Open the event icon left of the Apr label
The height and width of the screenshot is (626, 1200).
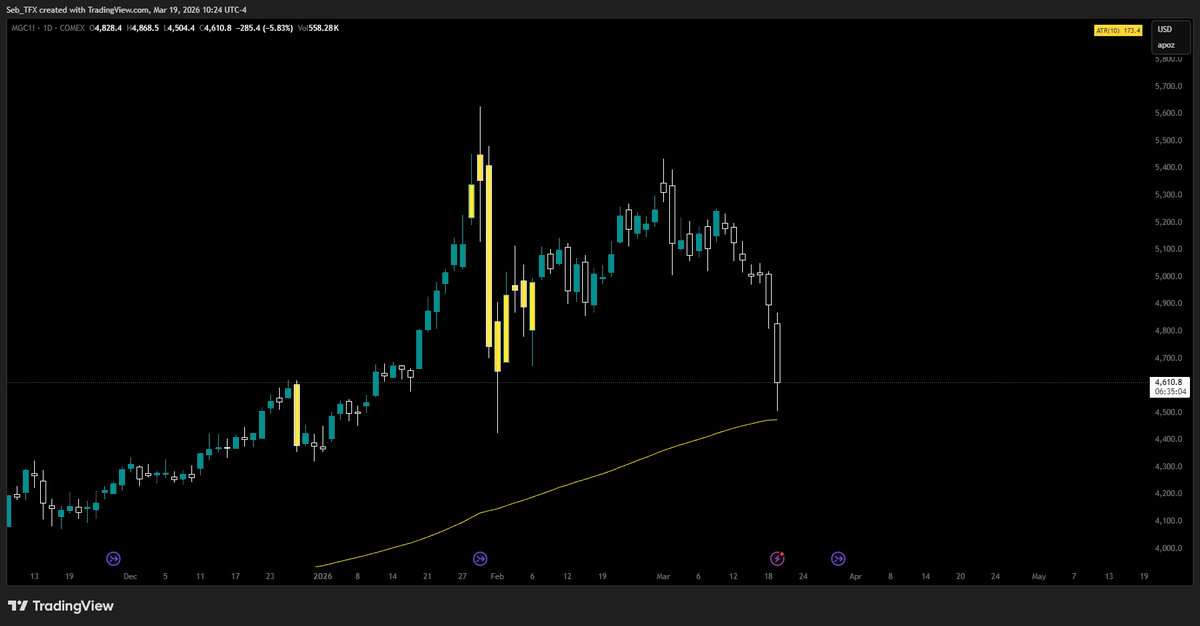838,558
